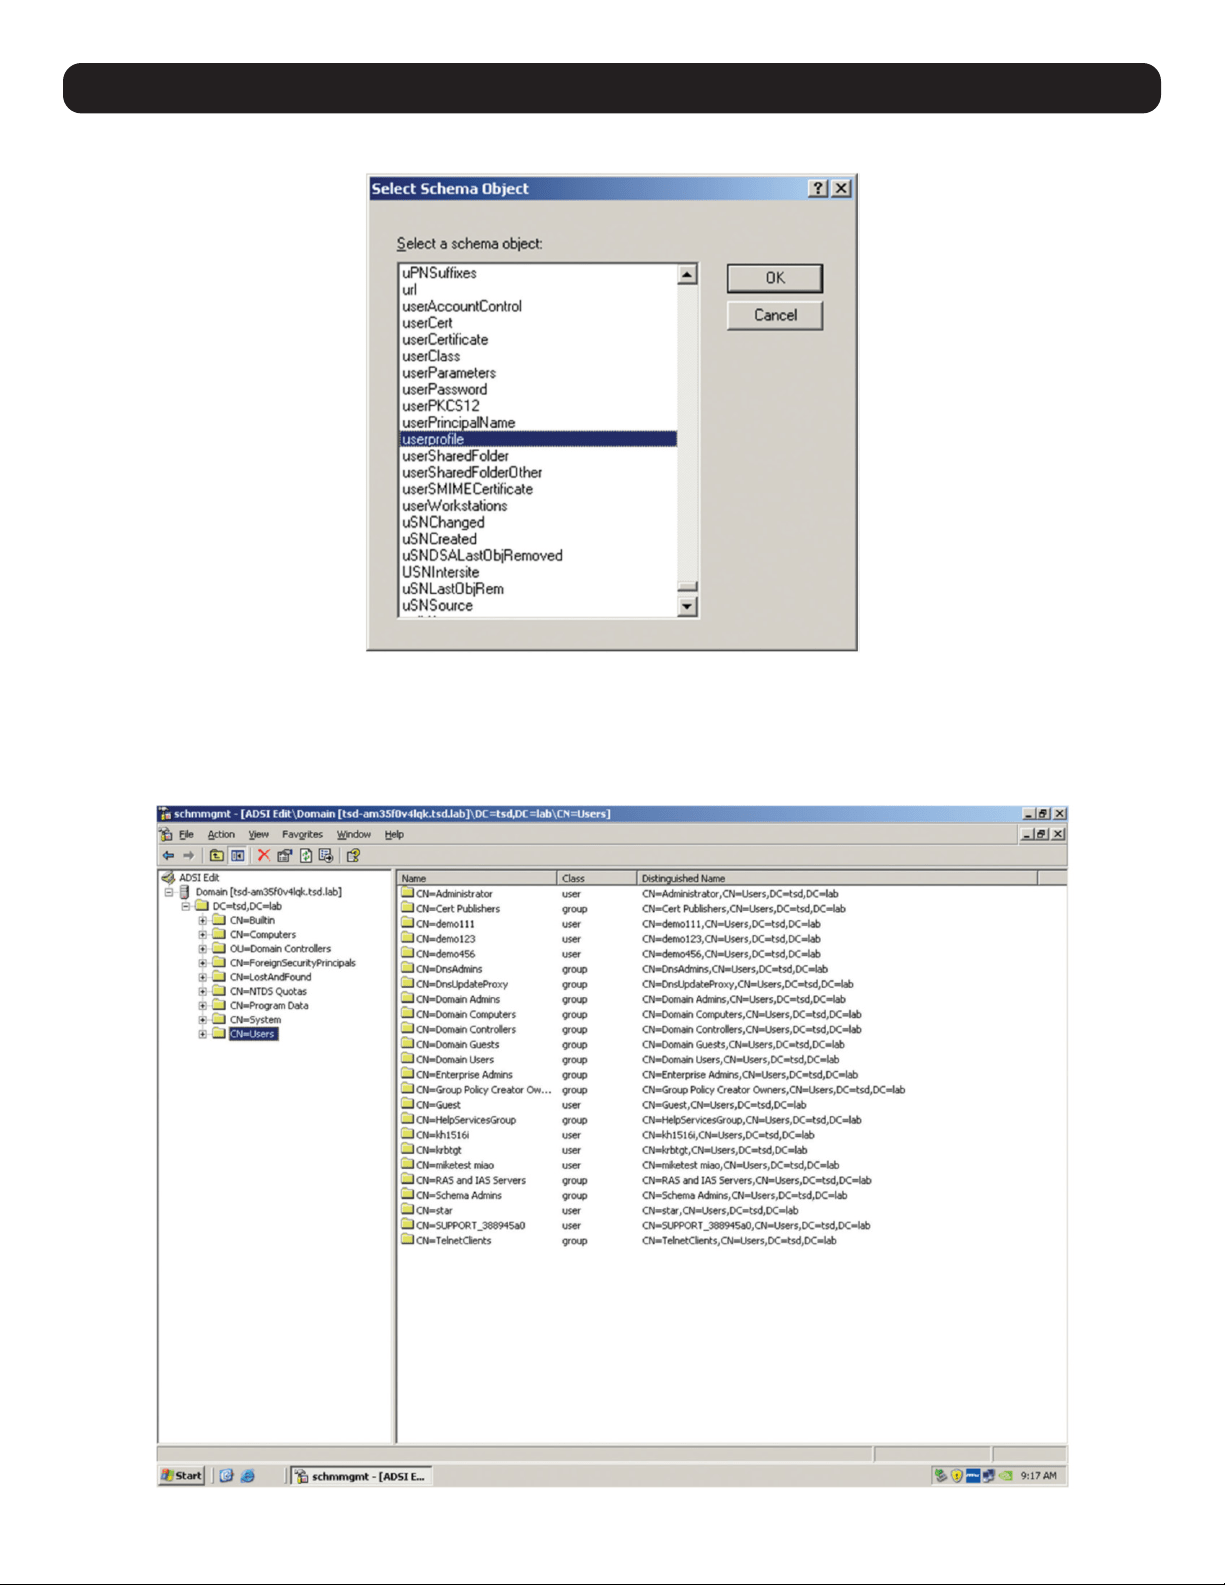Expand the CN=System tree node
Image resolution: width=1225 pixels, height=1585 pixels.
[x=202, y=1020]
